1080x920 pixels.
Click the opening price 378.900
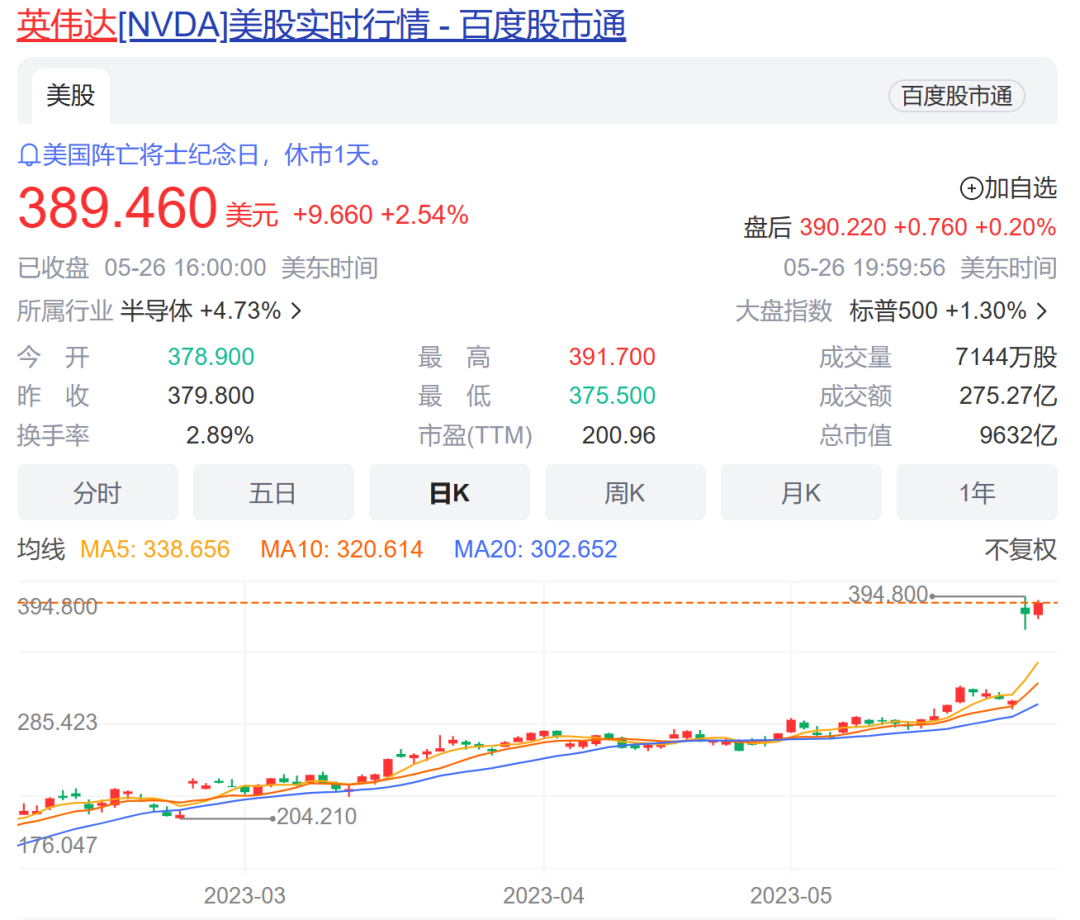(x=211, y=357)
